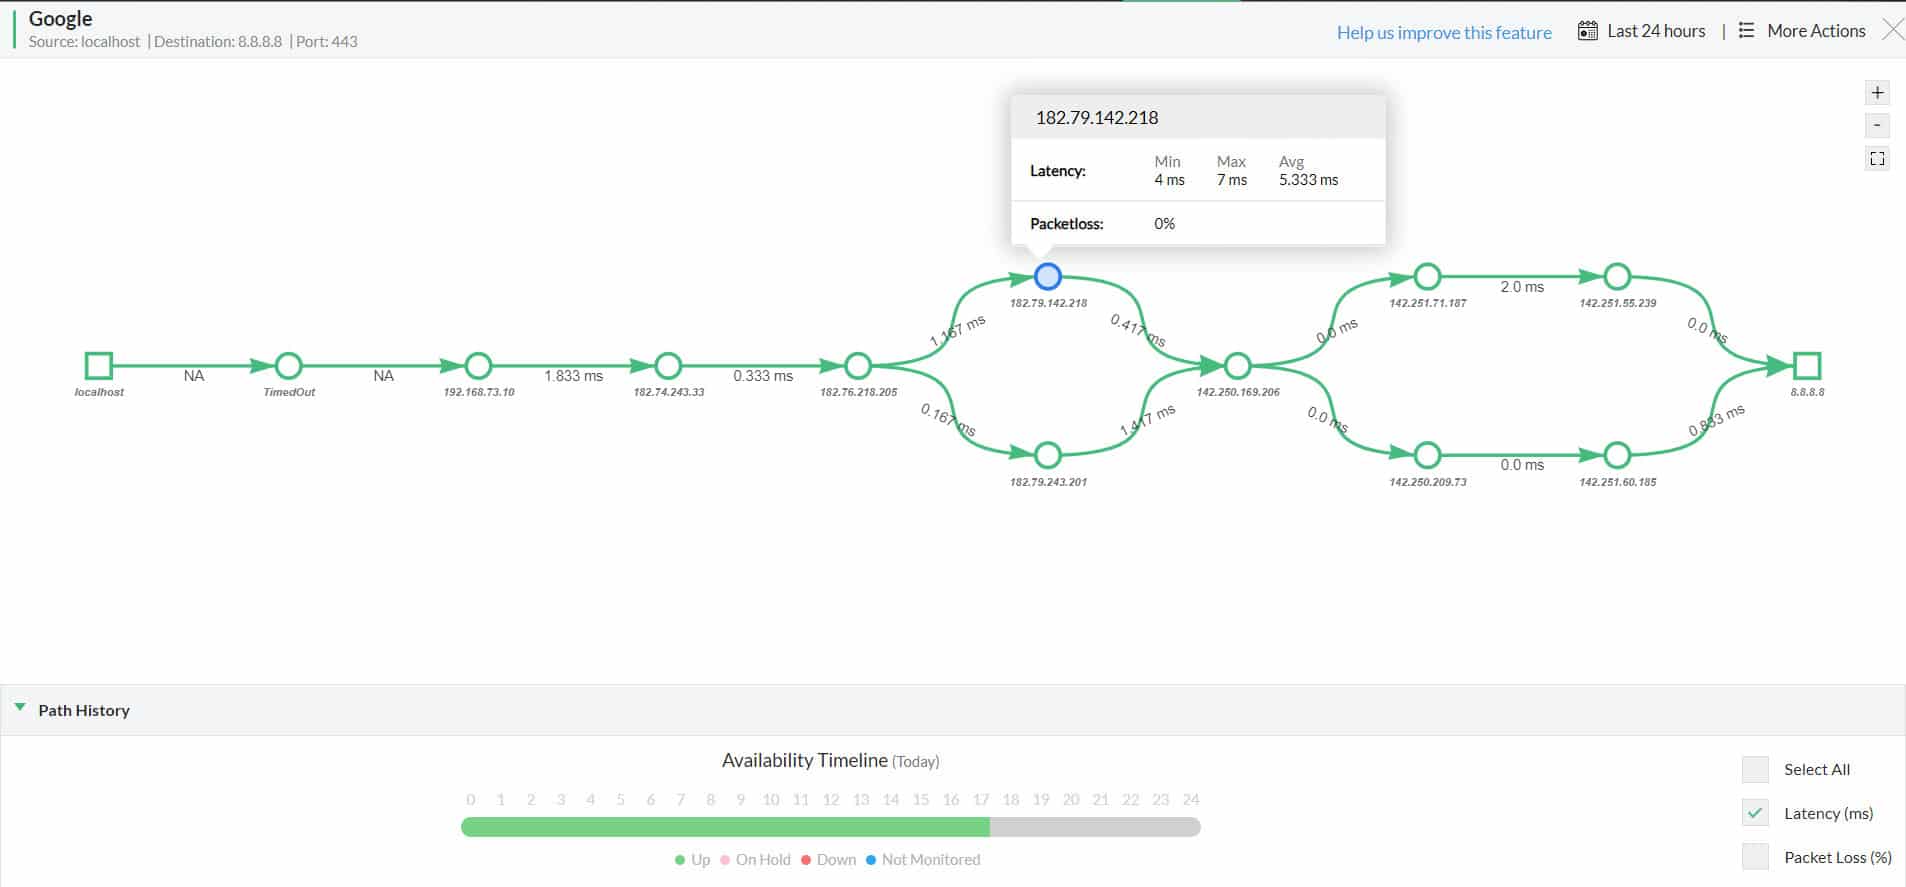Click the green Up portion of availability timeline

(725, 827)
